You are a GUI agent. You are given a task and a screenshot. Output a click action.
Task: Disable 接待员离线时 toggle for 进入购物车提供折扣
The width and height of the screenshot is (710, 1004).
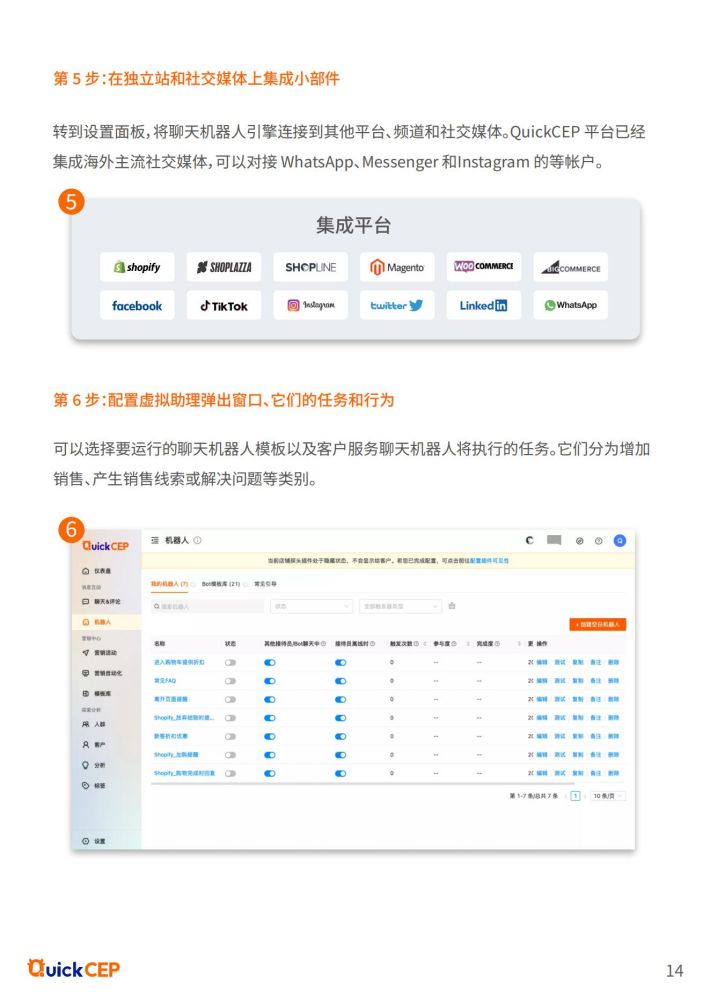[x=341, y=663]
